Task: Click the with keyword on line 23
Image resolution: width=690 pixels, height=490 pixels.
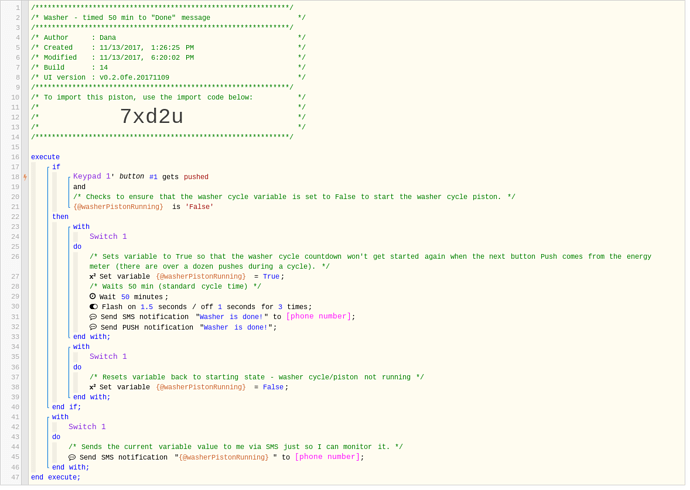Action: point(81,227)
